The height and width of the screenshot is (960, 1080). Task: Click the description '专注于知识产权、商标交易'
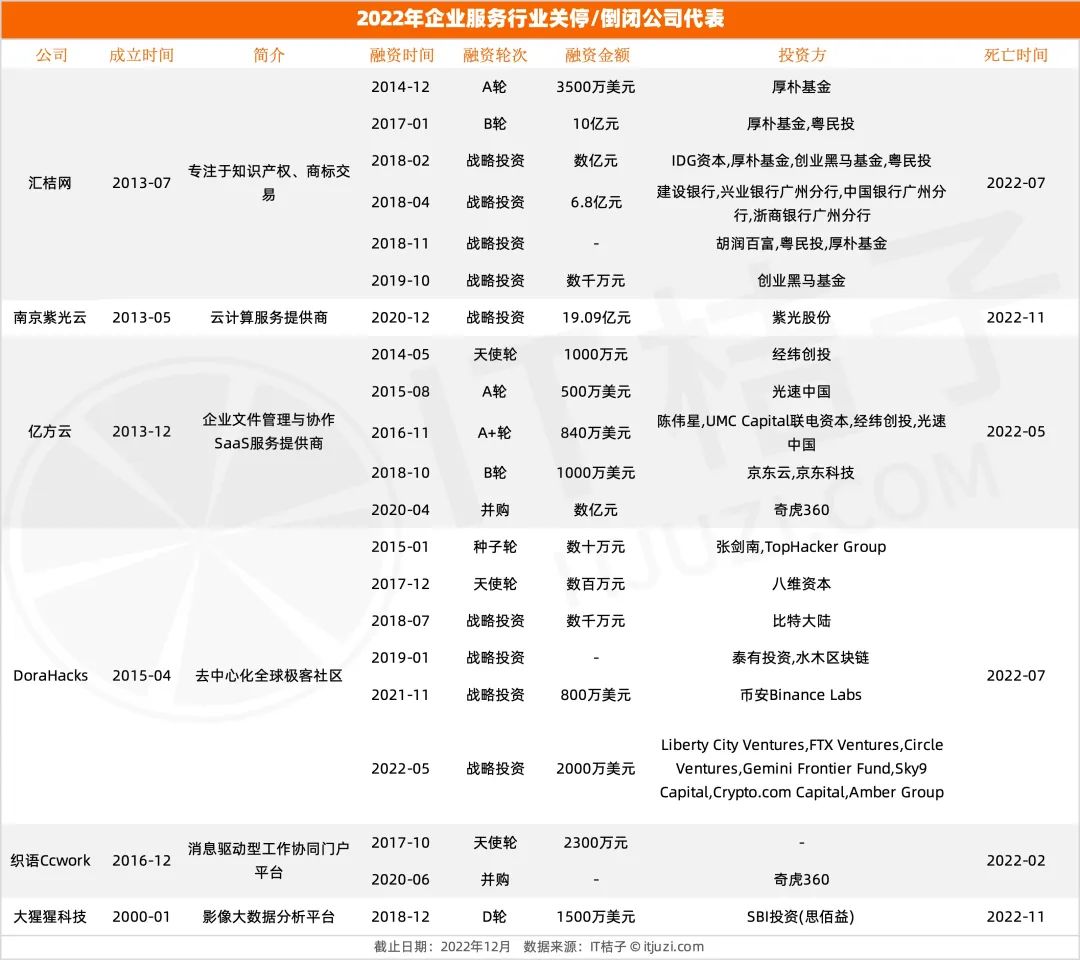(x=269, y=182)
